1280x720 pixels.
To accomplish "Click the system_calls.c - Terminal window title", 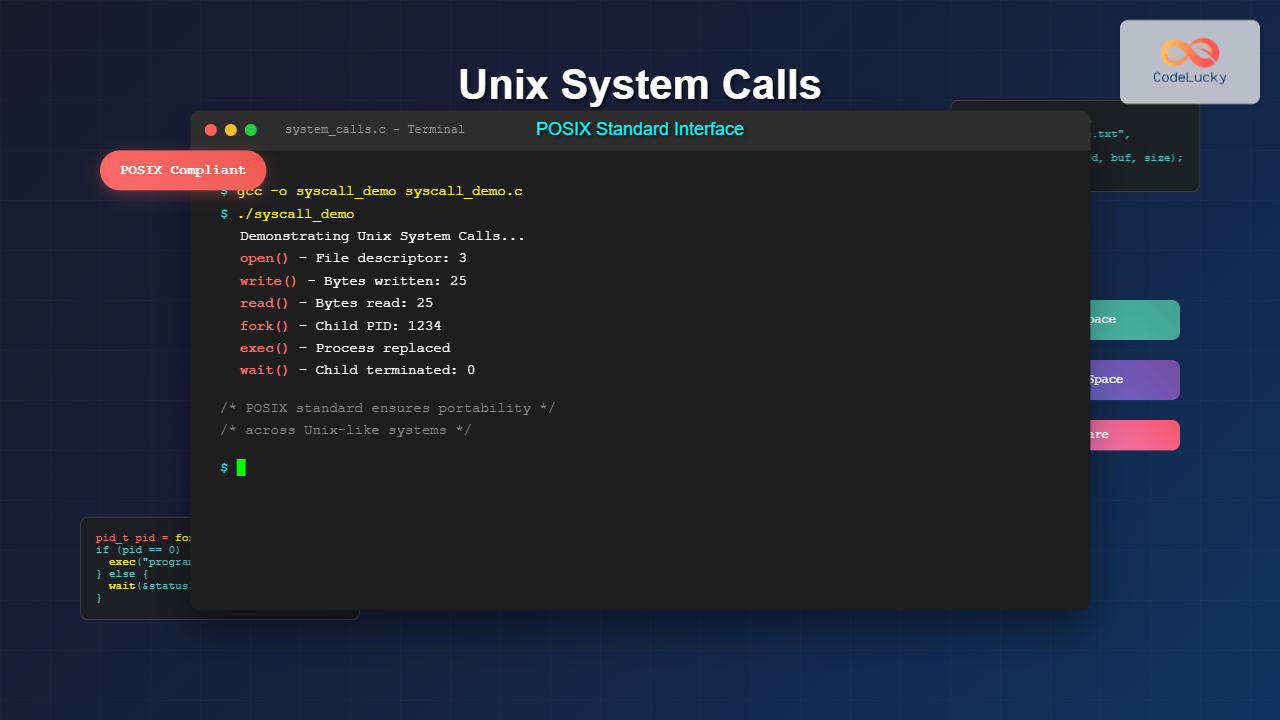I will click(374, 130).
